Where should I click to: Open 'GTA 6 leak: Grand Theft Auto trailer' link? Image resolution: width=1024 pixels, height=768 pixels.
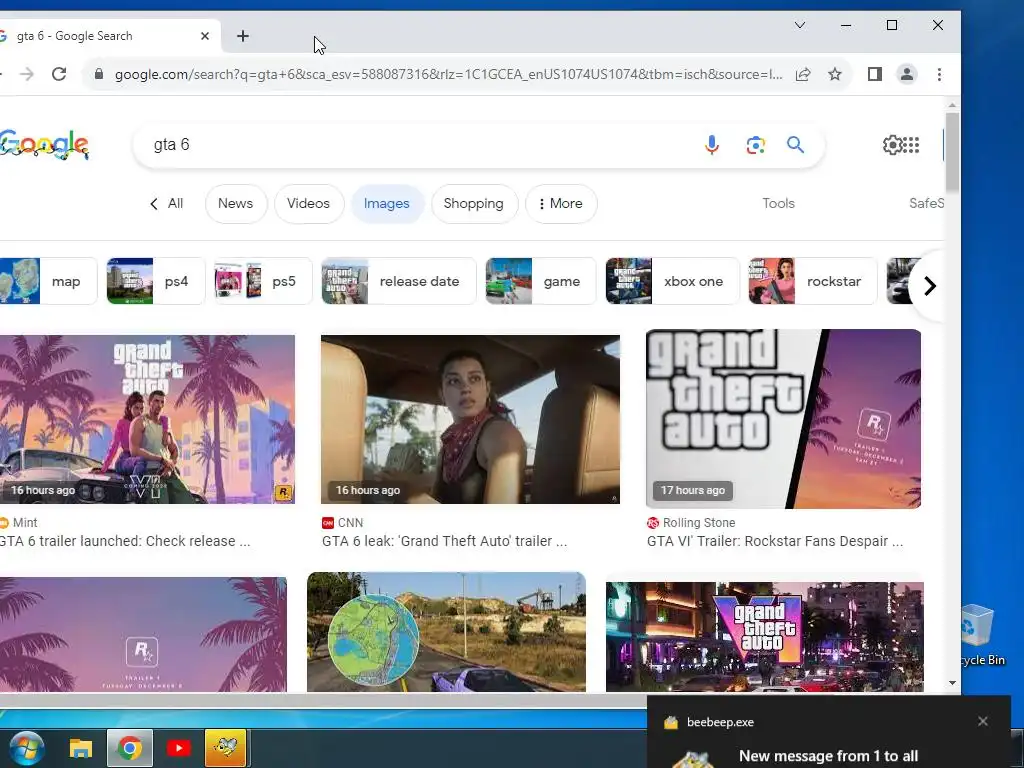pyautogui.click(x=444, y=541)
